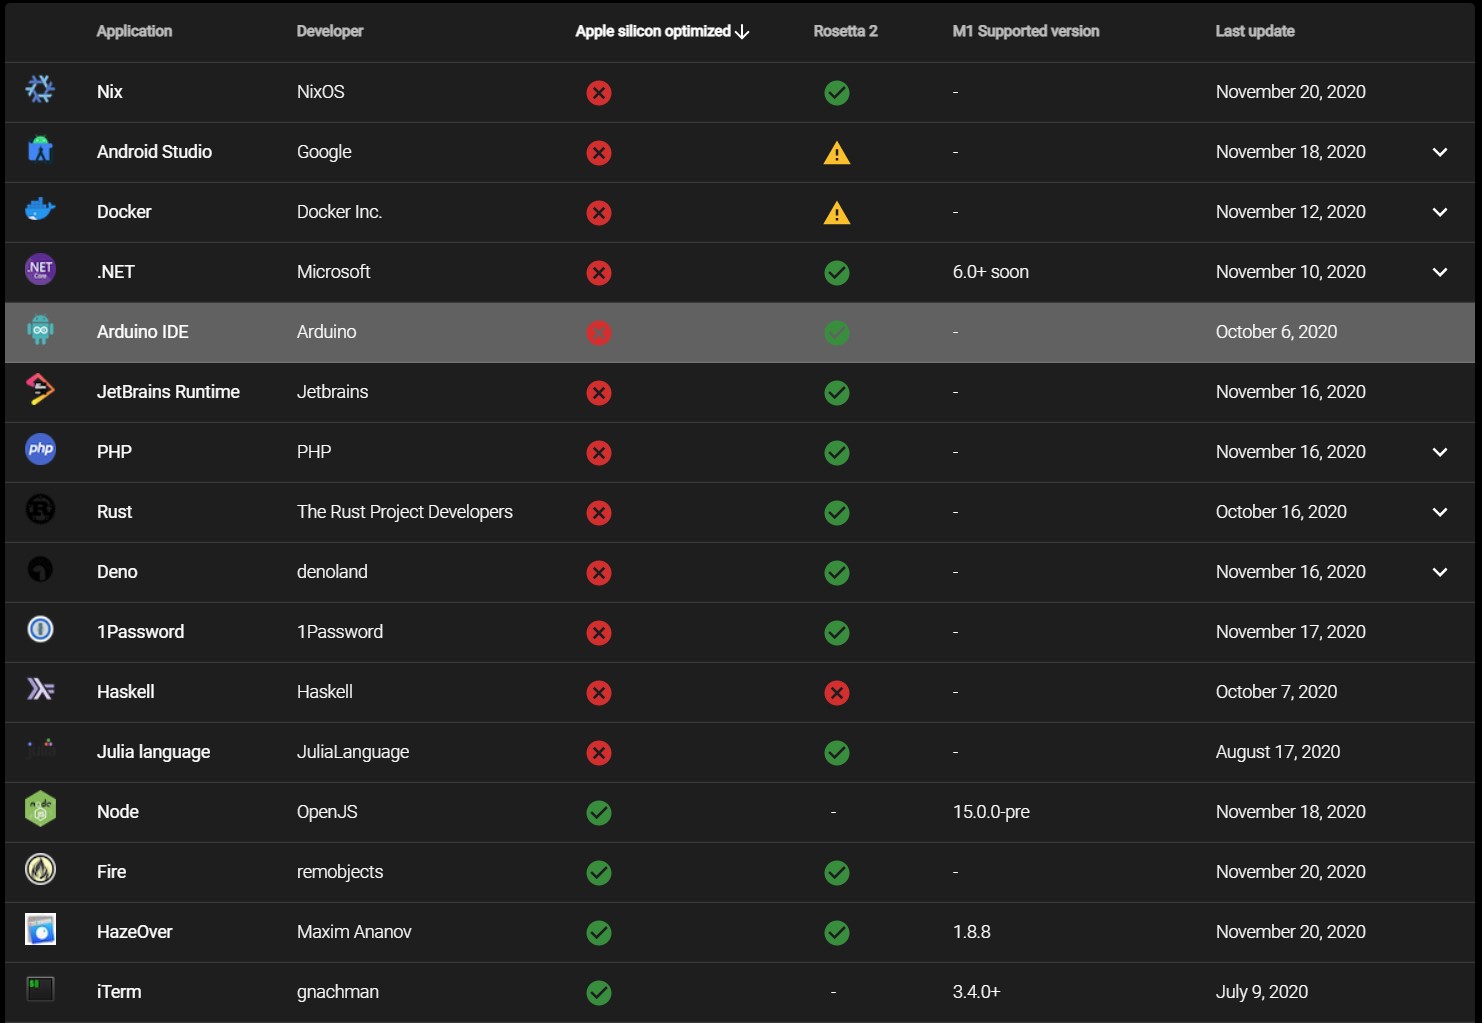Click the PHP blue oval icon
Viewport: 1482px width, 1023px height.
point(40,450)
